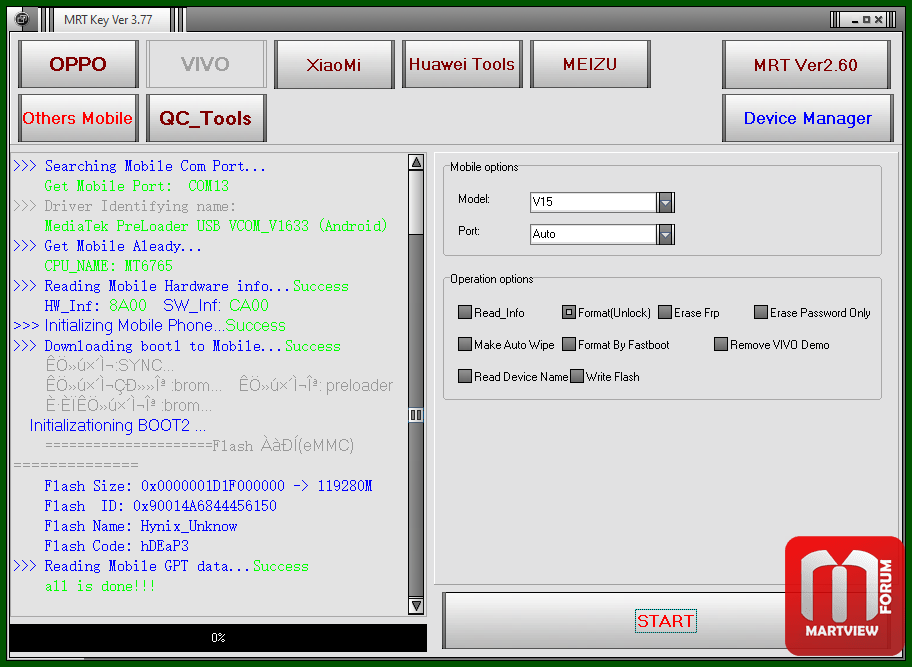Image resolution: width=912 pixels, height=667 pixels.
Task: Click log line 'CPU_NAME: MT6765'
Action: tap(108, 266)
